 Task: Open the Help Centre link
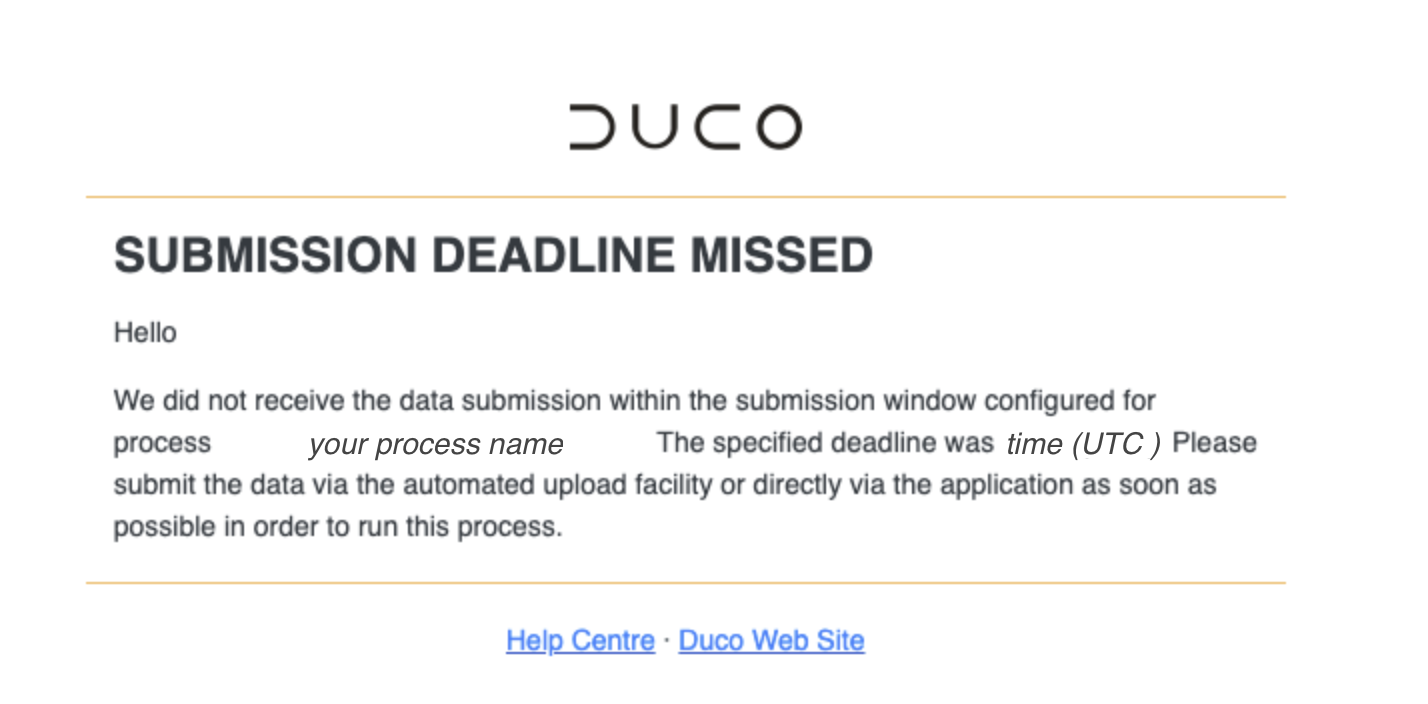[580, 640]
